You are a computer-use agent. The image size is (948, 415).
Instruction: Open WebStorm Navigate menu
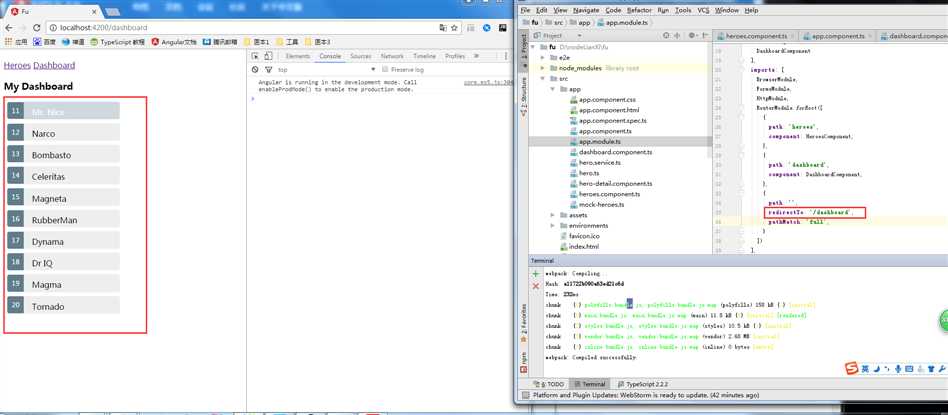586,10
